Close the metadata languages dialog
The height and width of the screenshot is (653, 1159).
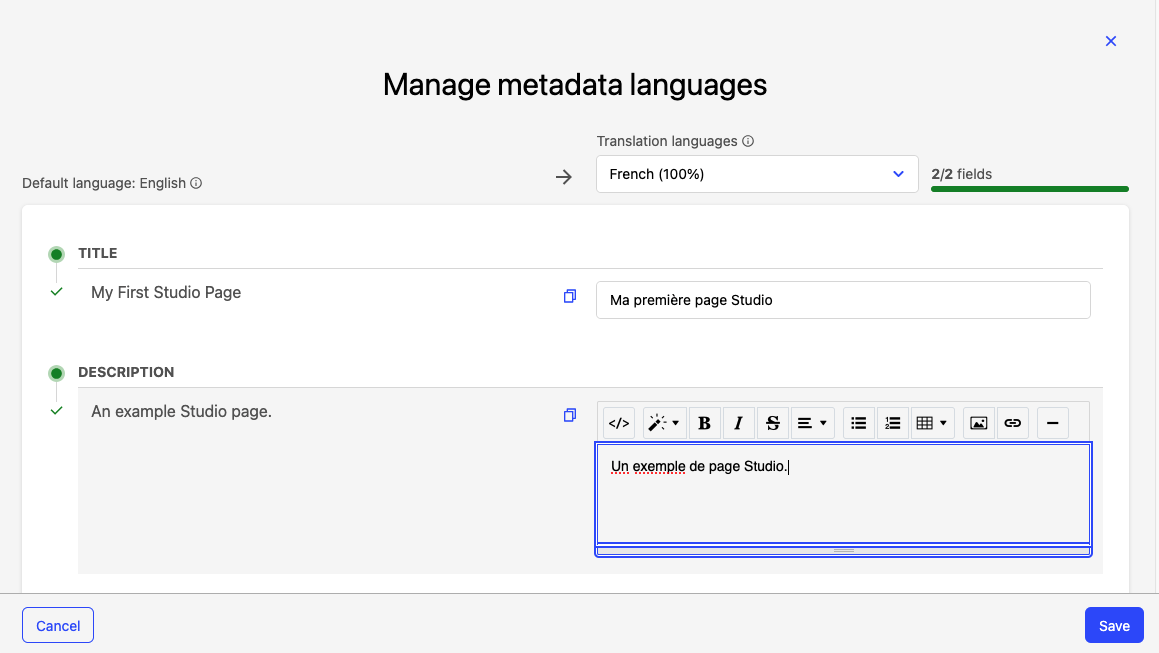pos(1110,41)
